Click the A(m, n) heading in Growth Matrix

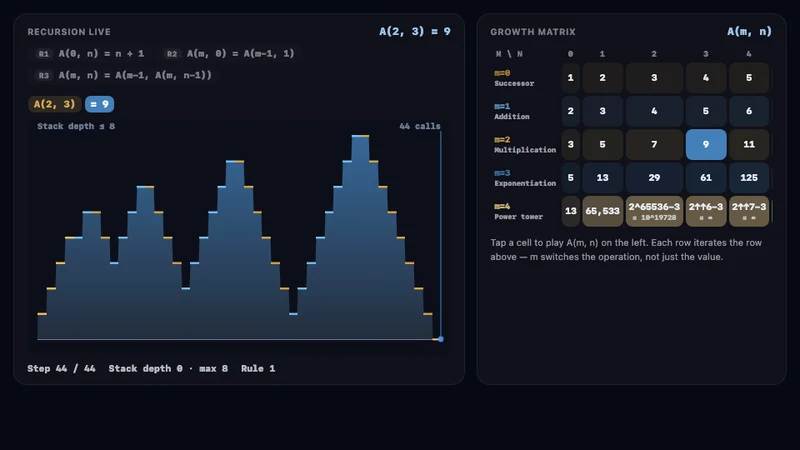pos(749,32)
